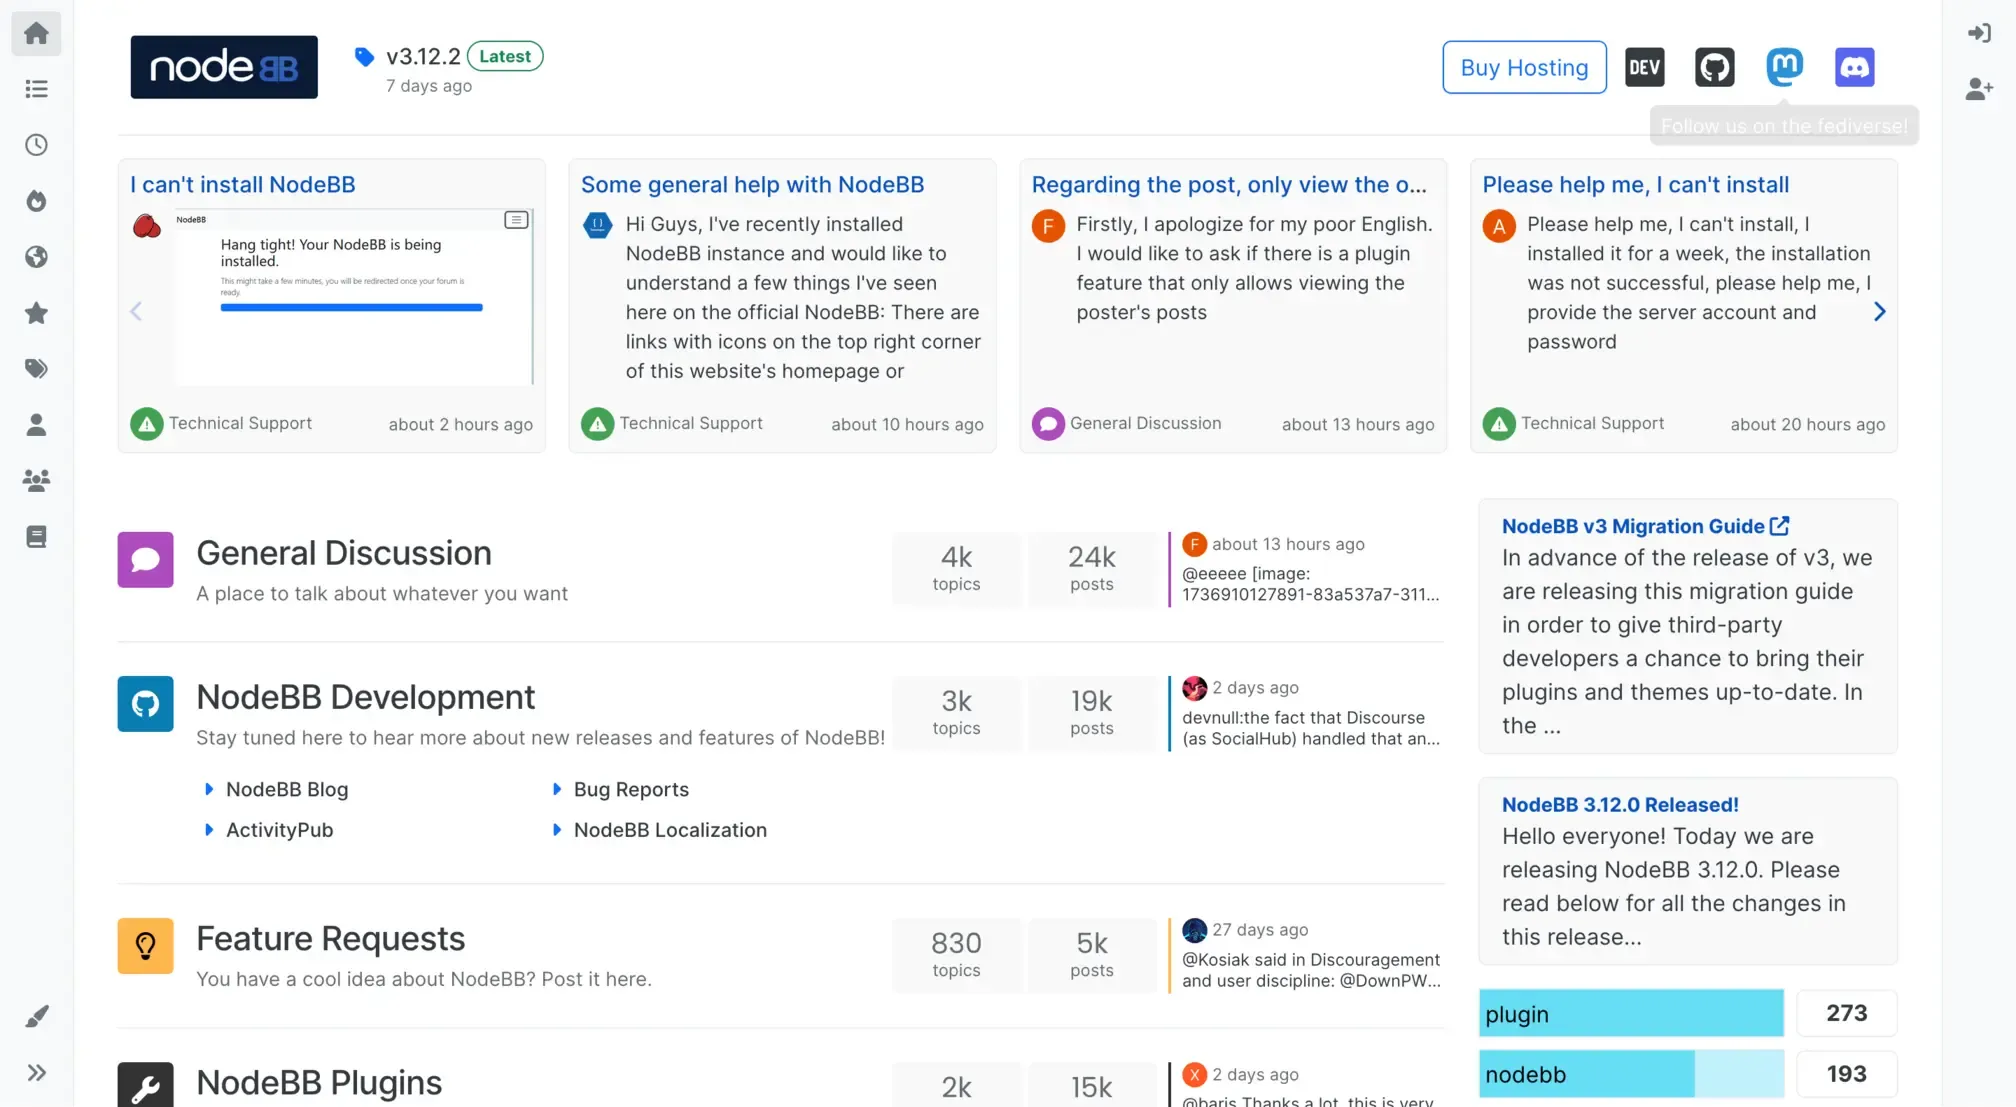Image resolution: width=2016 pixels, height=1107 pixels.
Task: Open the Recent topics clock icon
Action: (36, 144)
